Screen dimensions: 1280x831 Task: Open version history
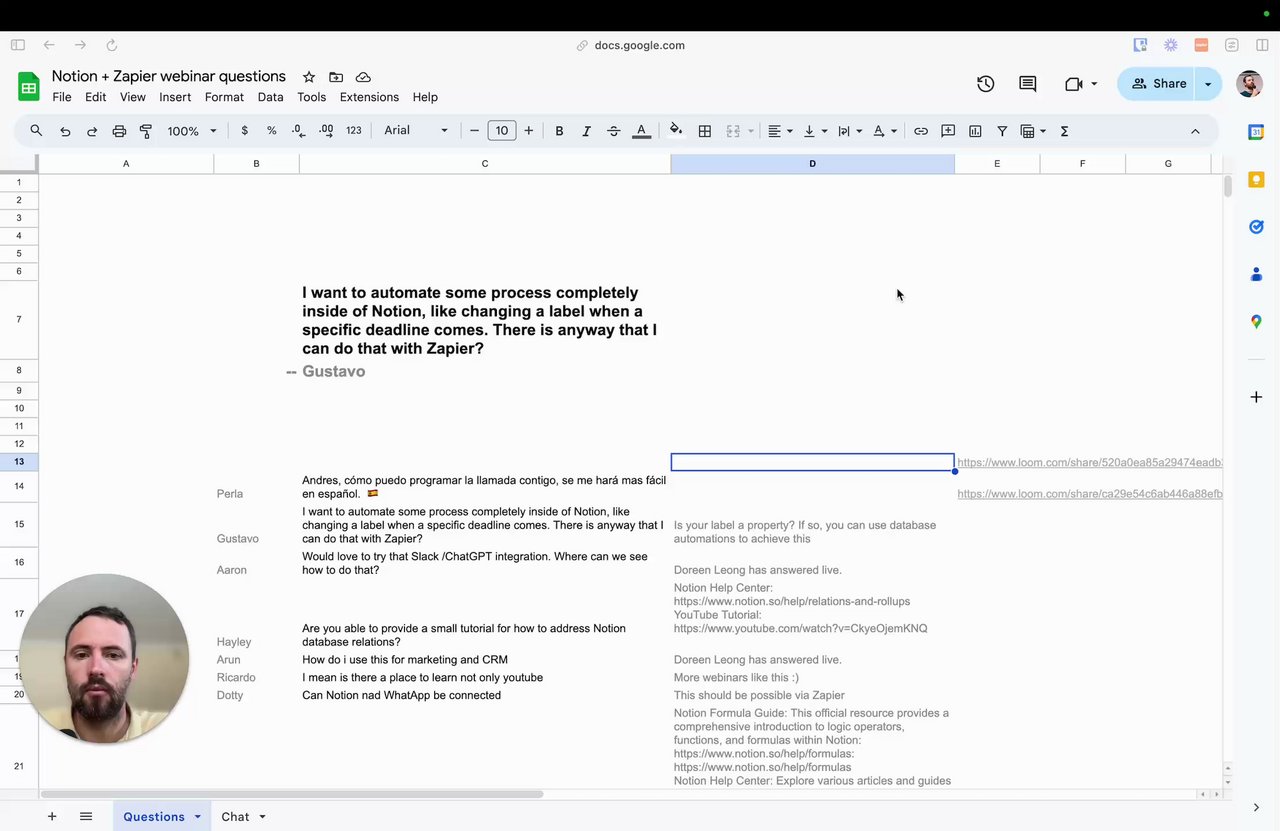click(986, 84)
